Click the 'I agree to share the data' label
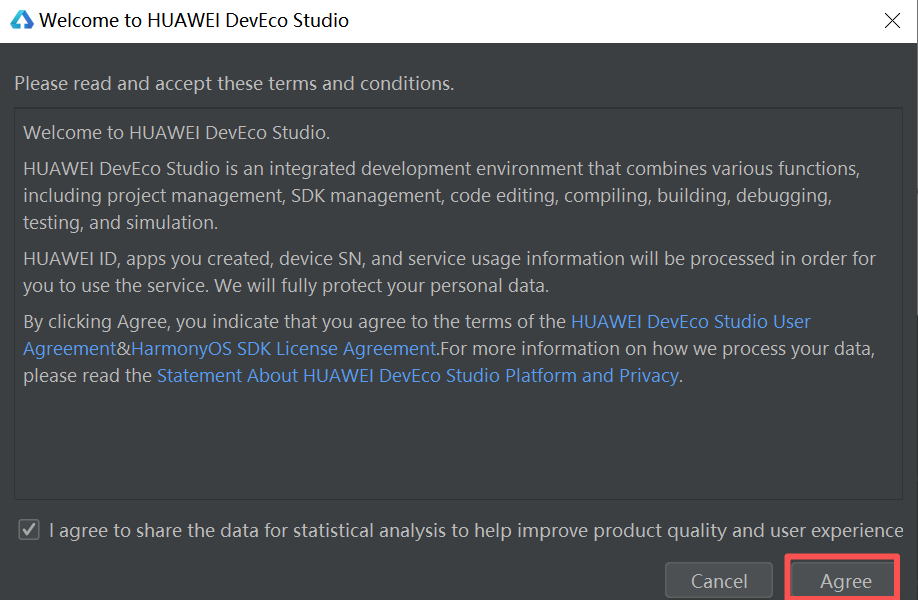The image size is (918, 600). [x=476, y=531]
